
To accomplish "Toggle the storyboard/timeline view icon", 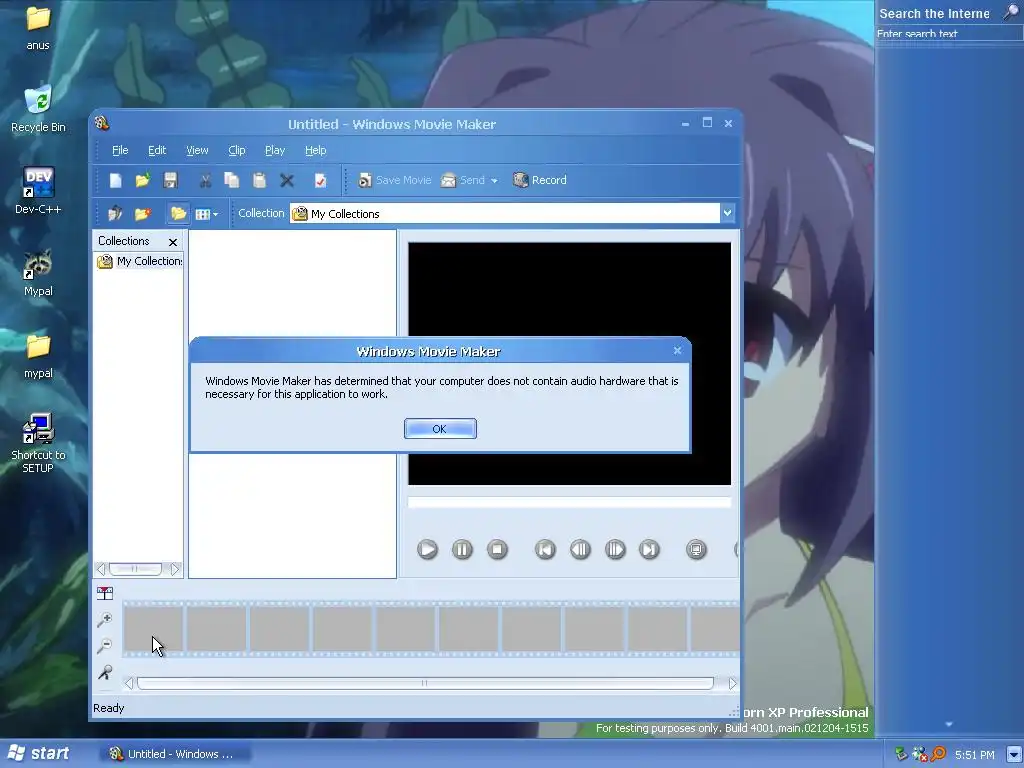I will coord(104,593).
